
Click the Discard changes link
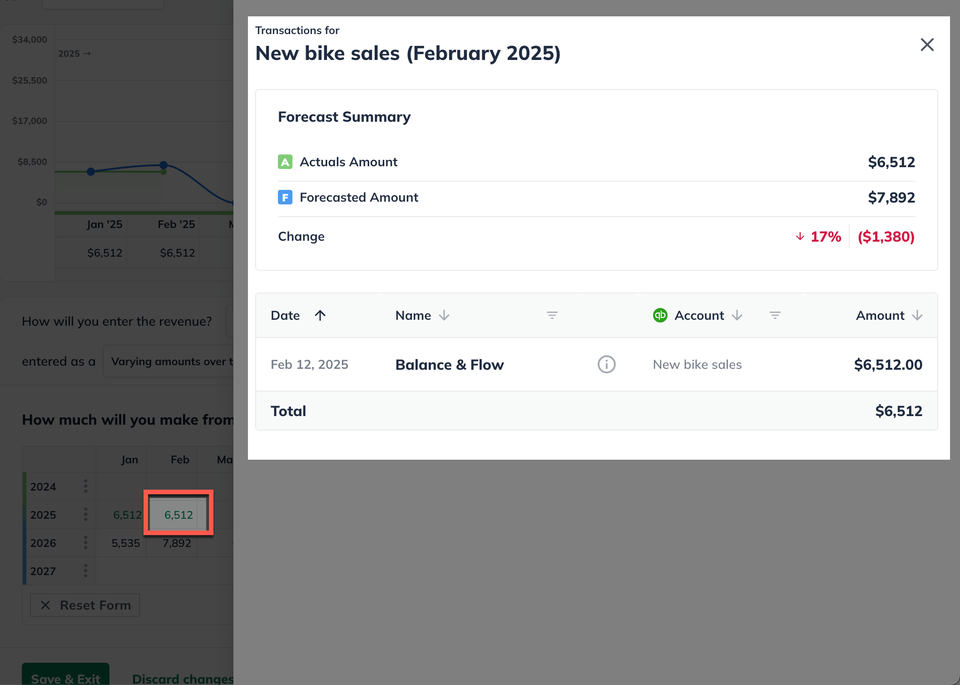coord(182,679)
